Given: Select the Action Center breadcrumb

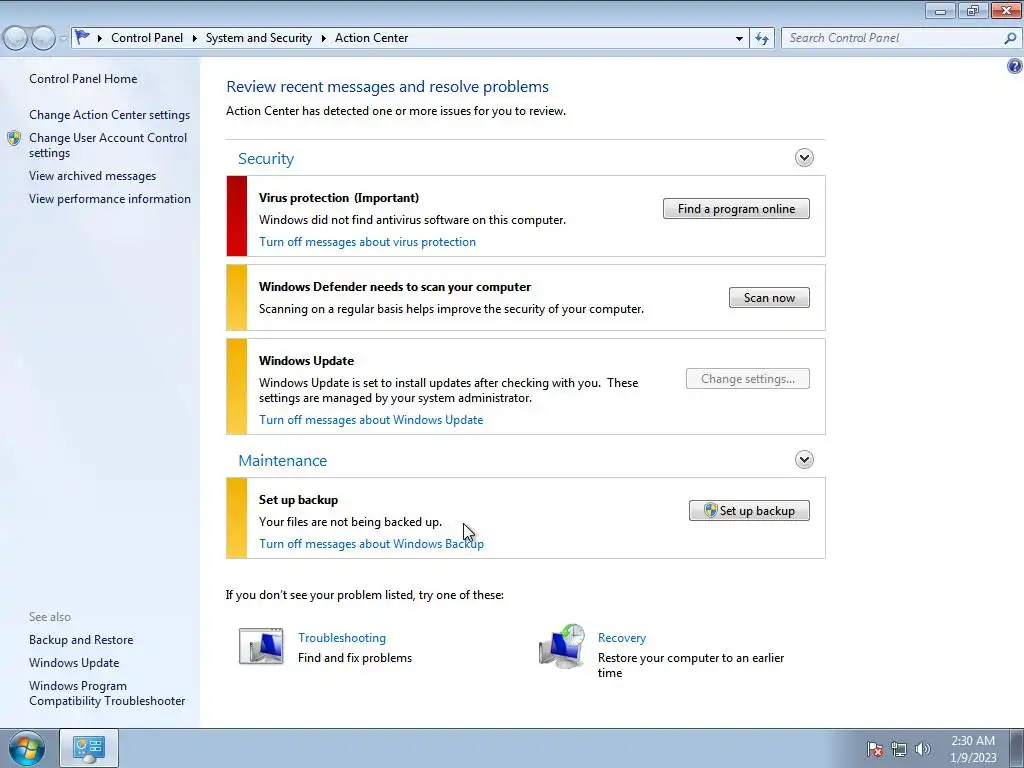Looking at the screenshot, I should pos(372,38).
